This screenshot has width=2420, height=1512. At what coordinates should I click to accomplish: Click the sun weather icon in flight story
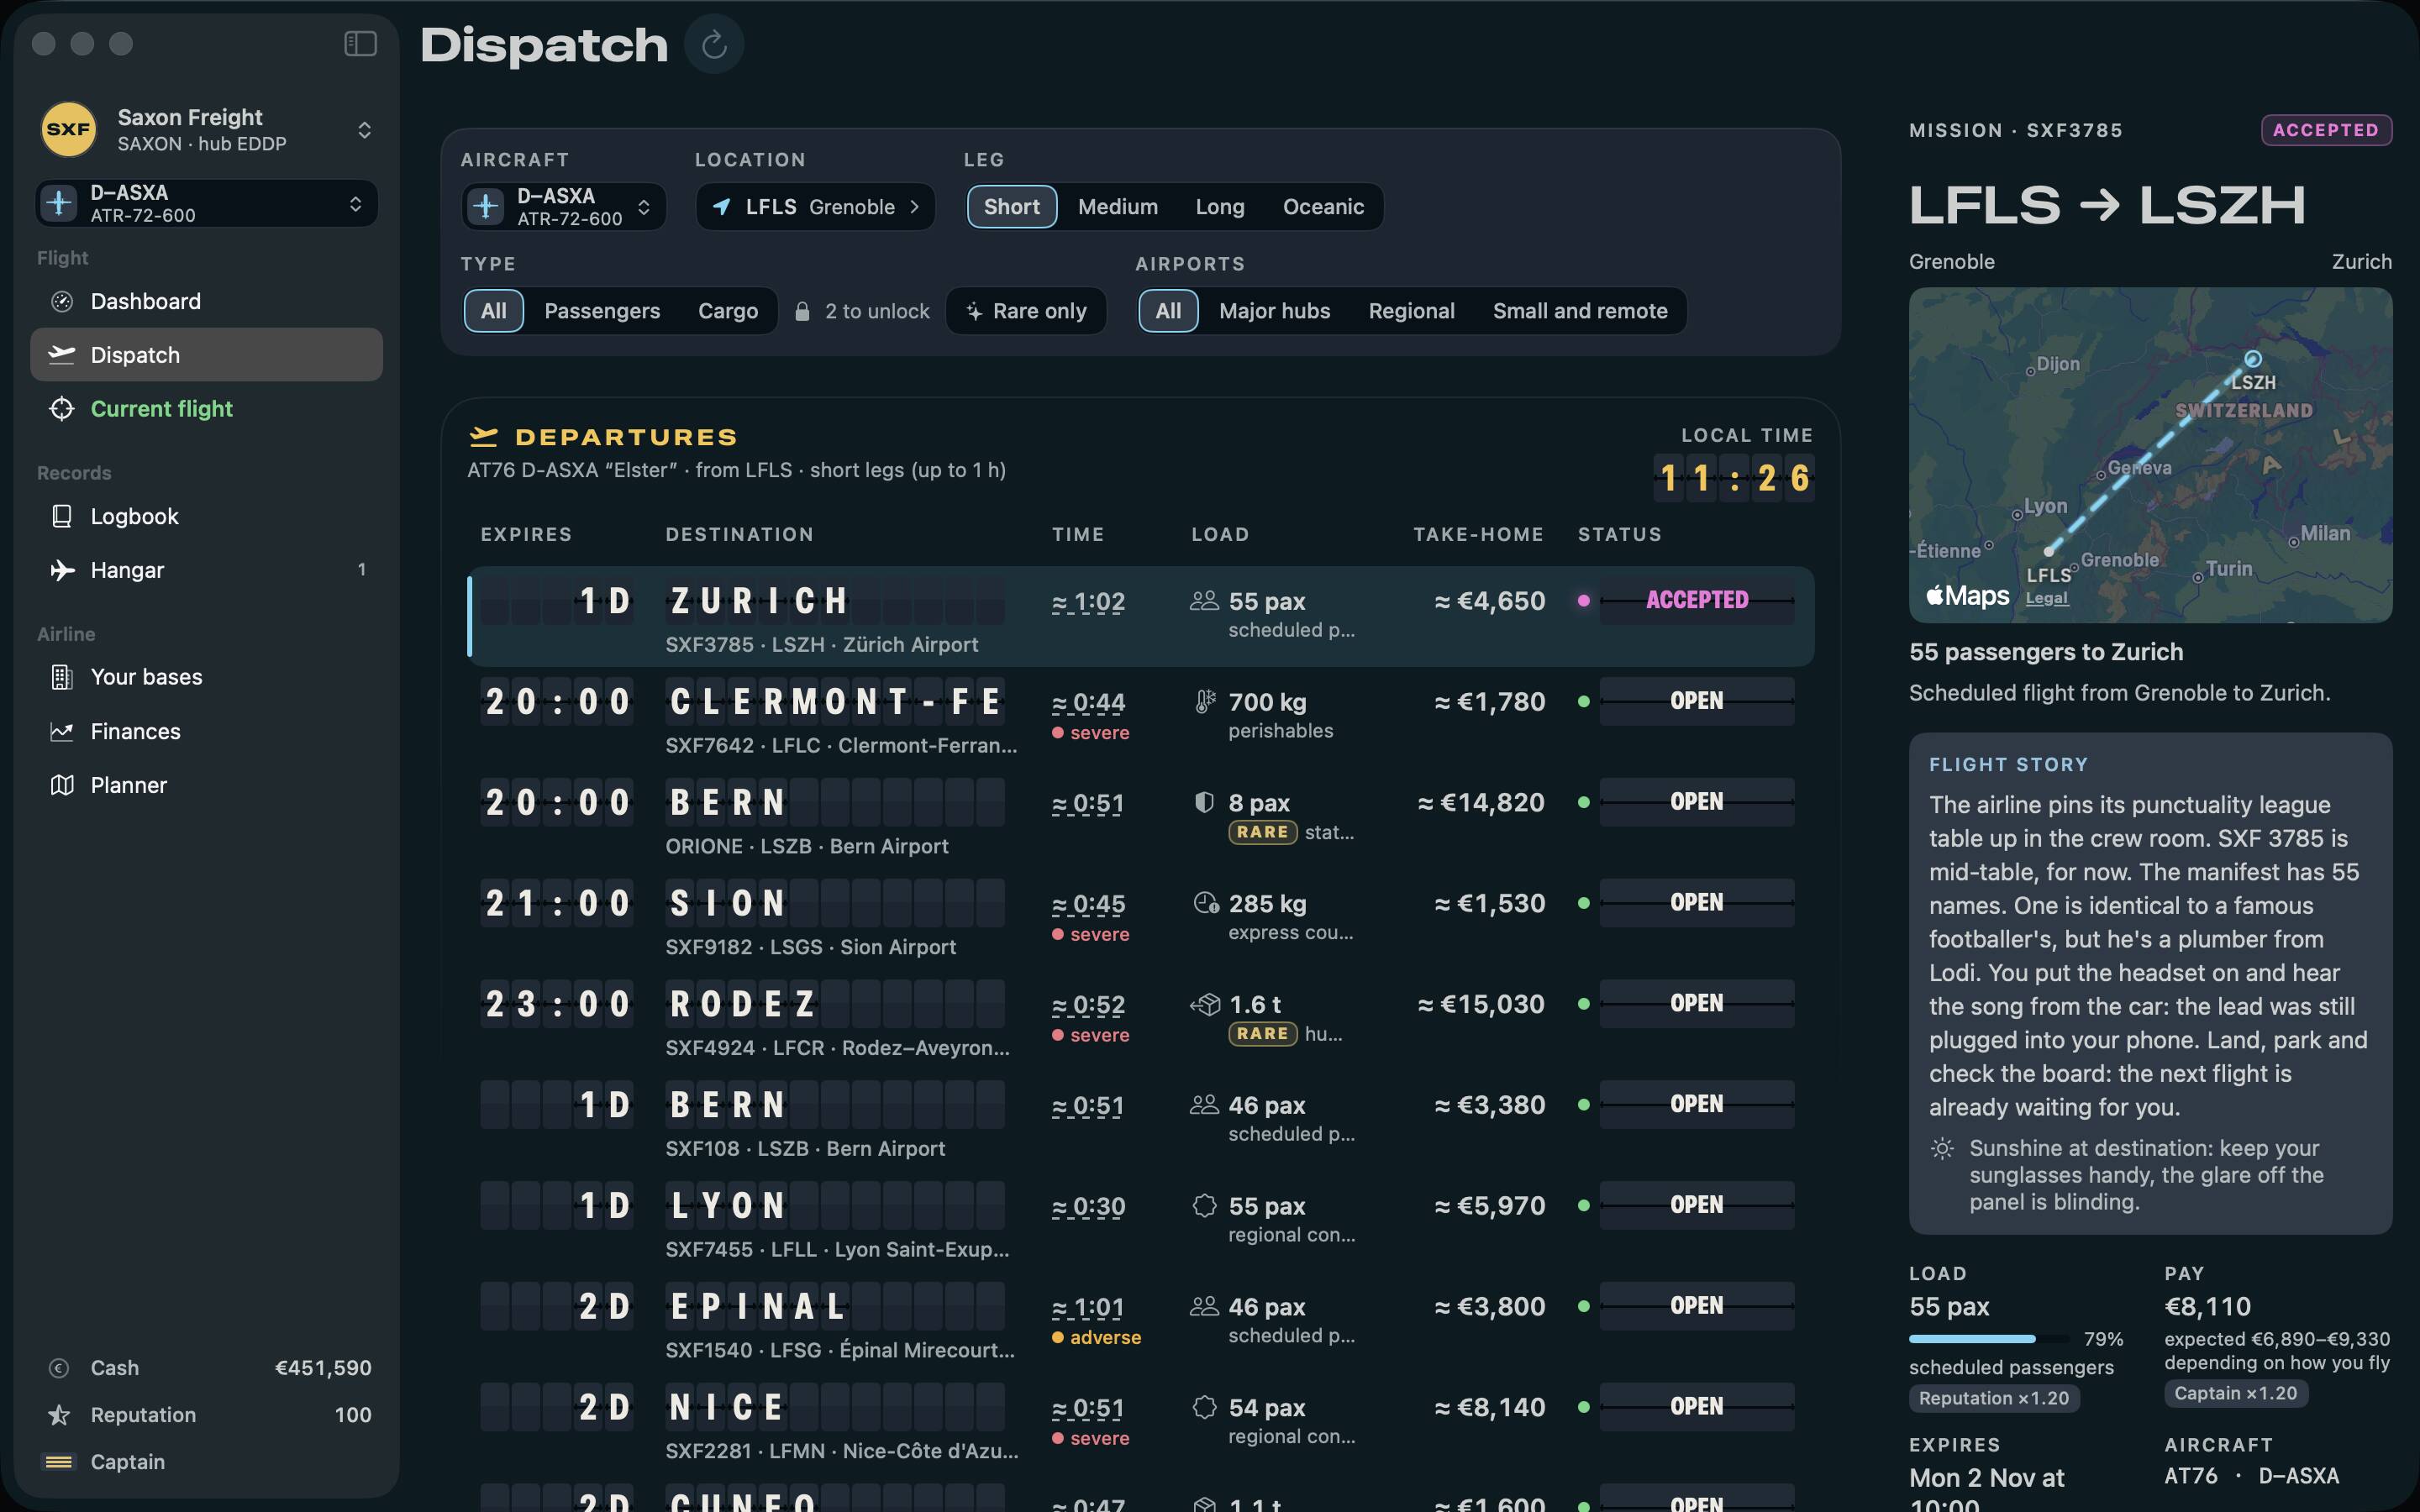point(1942,1148)
